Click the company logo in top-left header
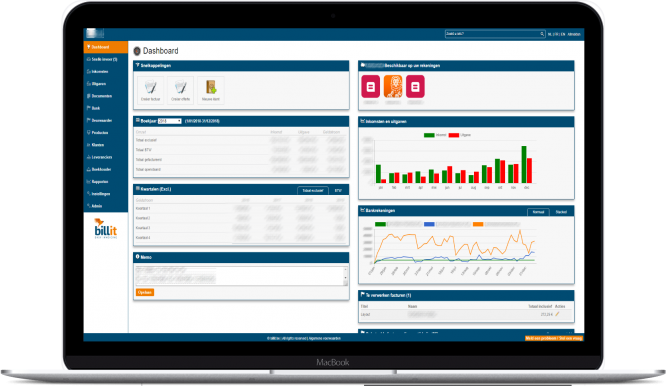Image resolution: width=666 pixels, height=386 pixels. click(95, 34)
